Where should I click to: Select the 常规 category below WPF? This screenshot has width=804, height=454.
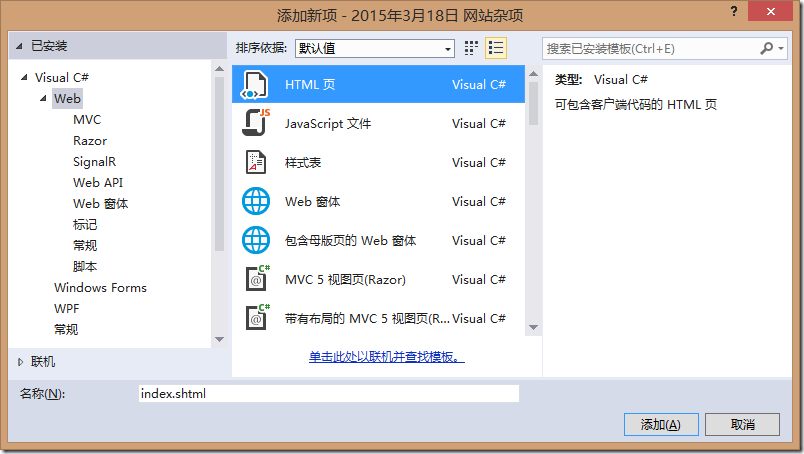[66, 330]
